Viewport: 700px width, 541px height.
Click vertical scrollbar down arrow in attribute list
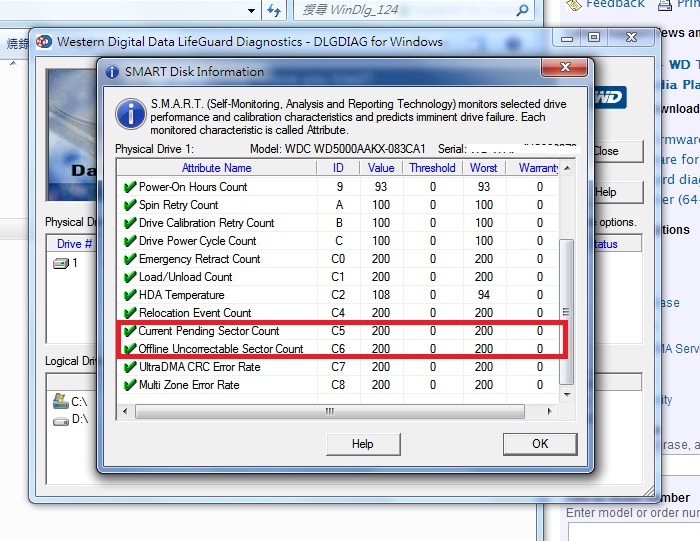click(x=567, y=395)
